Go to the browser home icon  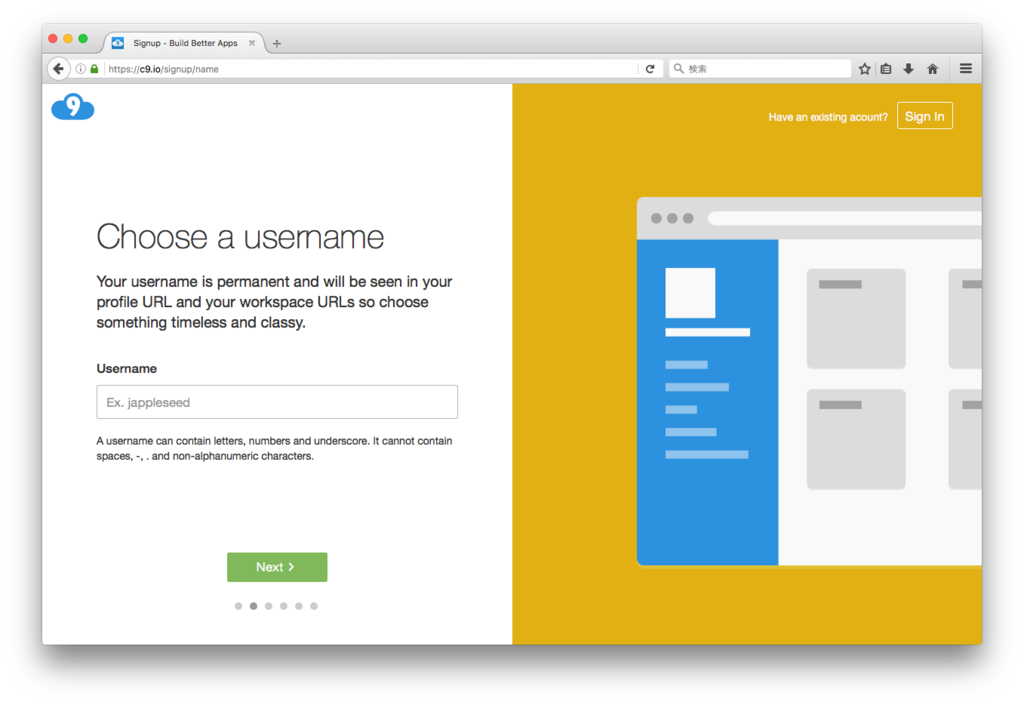[933, 69]
